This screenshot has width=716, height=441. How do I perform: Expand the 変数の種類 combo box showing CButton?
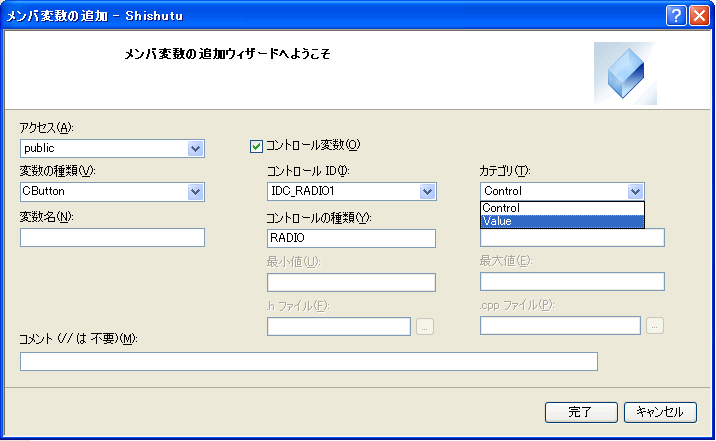pyautogui.click(x=195, y=192)
